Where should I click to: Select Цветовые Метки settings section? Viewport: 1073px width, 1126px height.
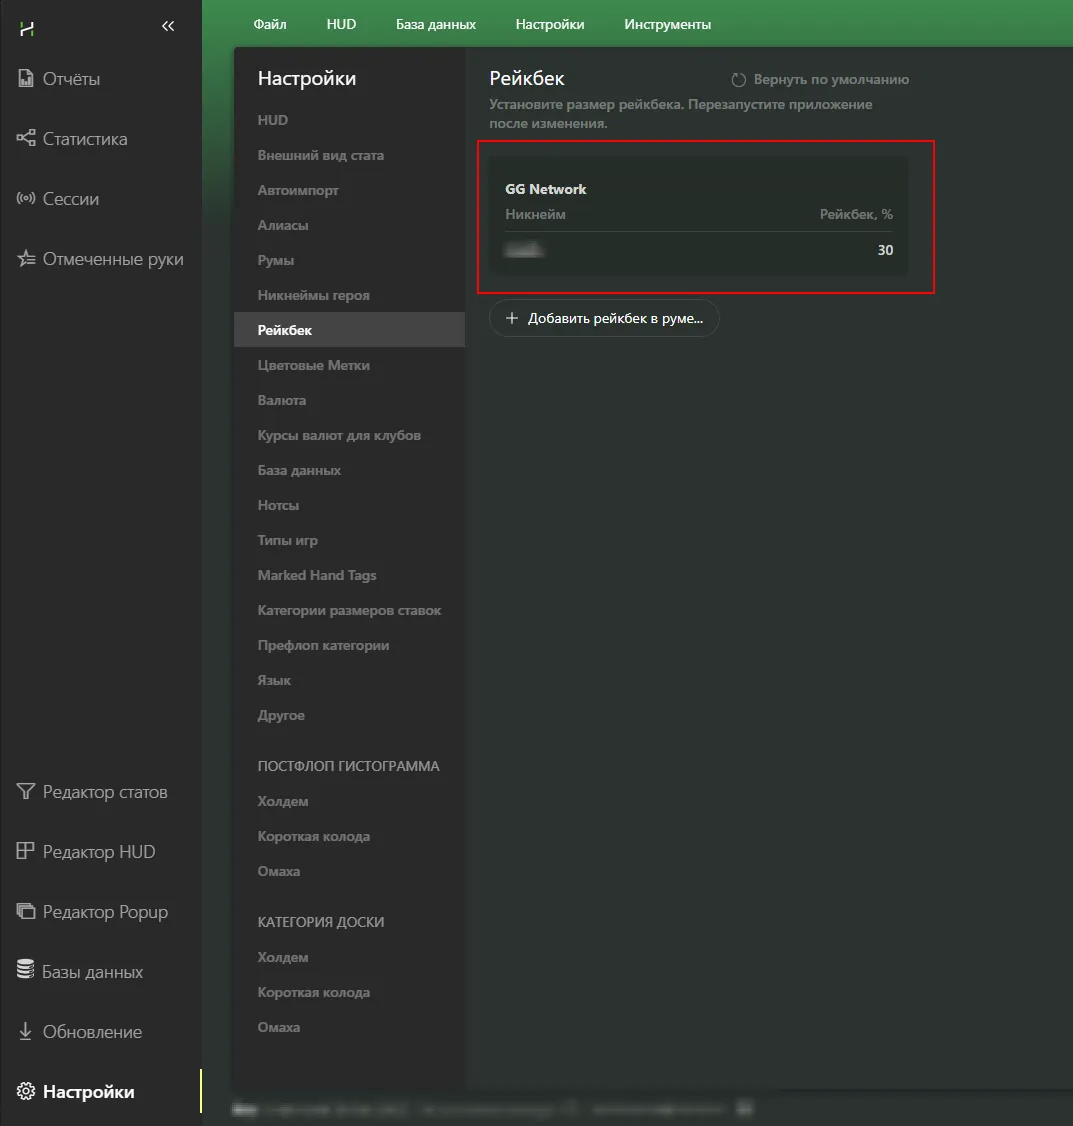(x=314, y=365)
